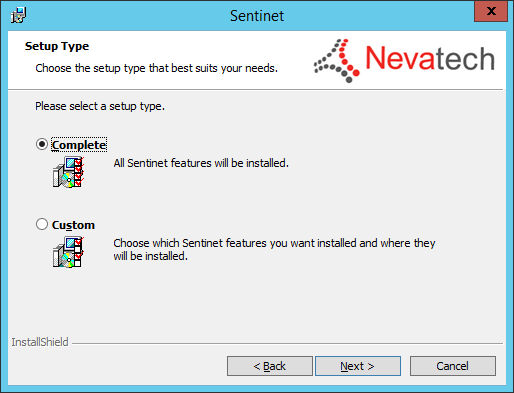The height and width of the screenshot is (393, 514).
Task: Click the 'Please select a setup type' prompt
Action: click(x=100, y=106)
